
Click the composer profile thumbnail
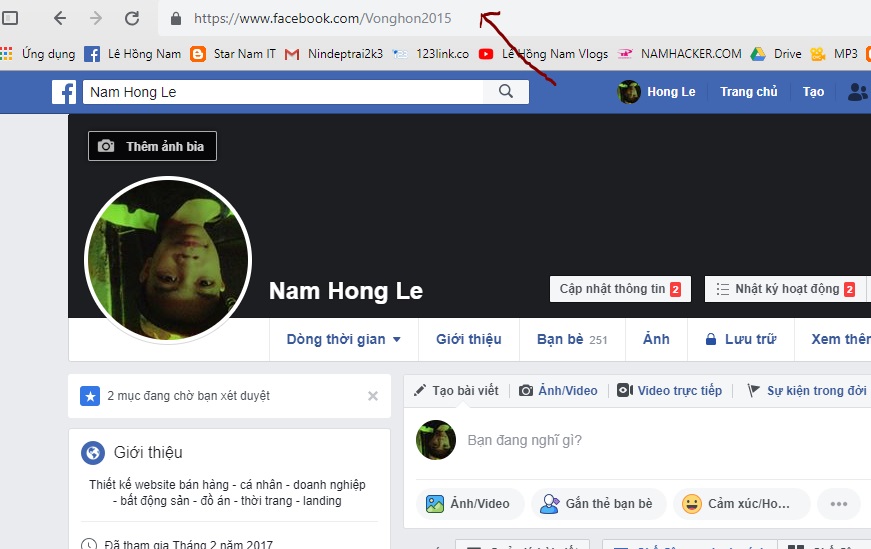[436, 440]
